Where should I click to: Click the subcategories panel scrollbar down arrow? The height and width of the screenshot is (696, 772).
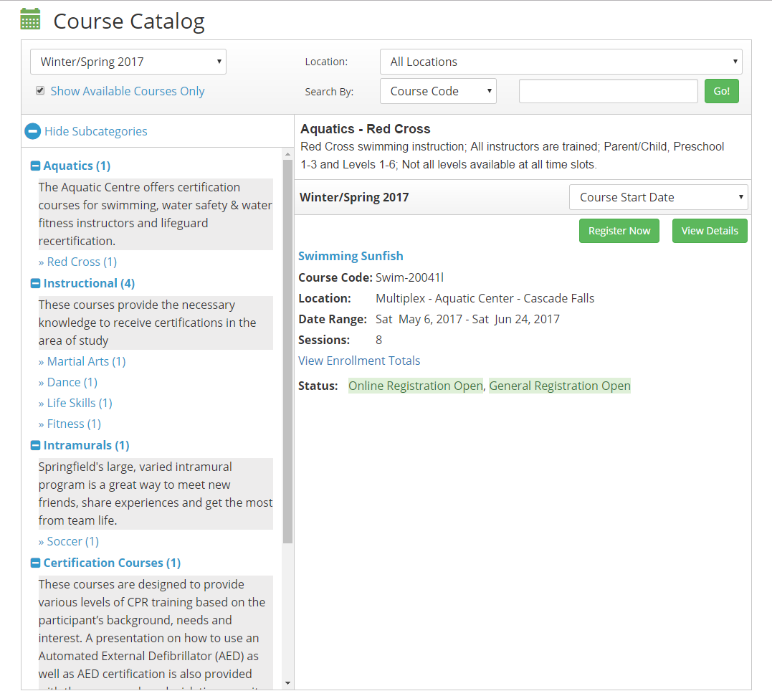pos(288,682)
